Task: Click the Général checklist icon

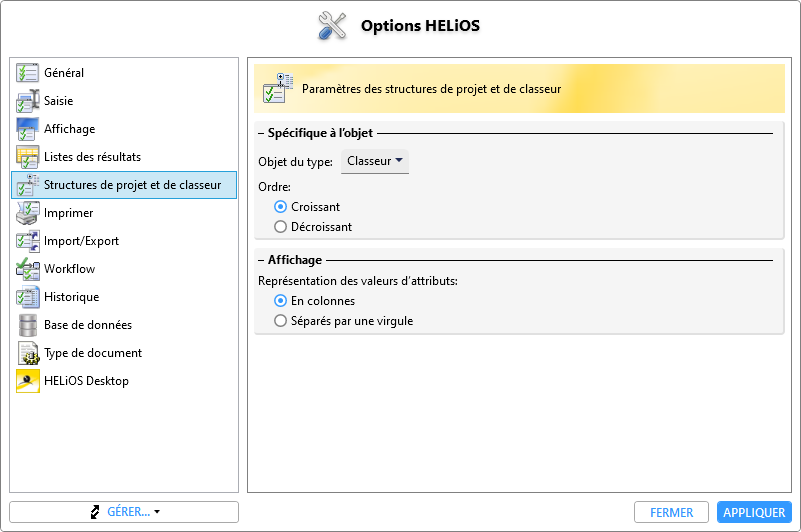Action: 27,73
